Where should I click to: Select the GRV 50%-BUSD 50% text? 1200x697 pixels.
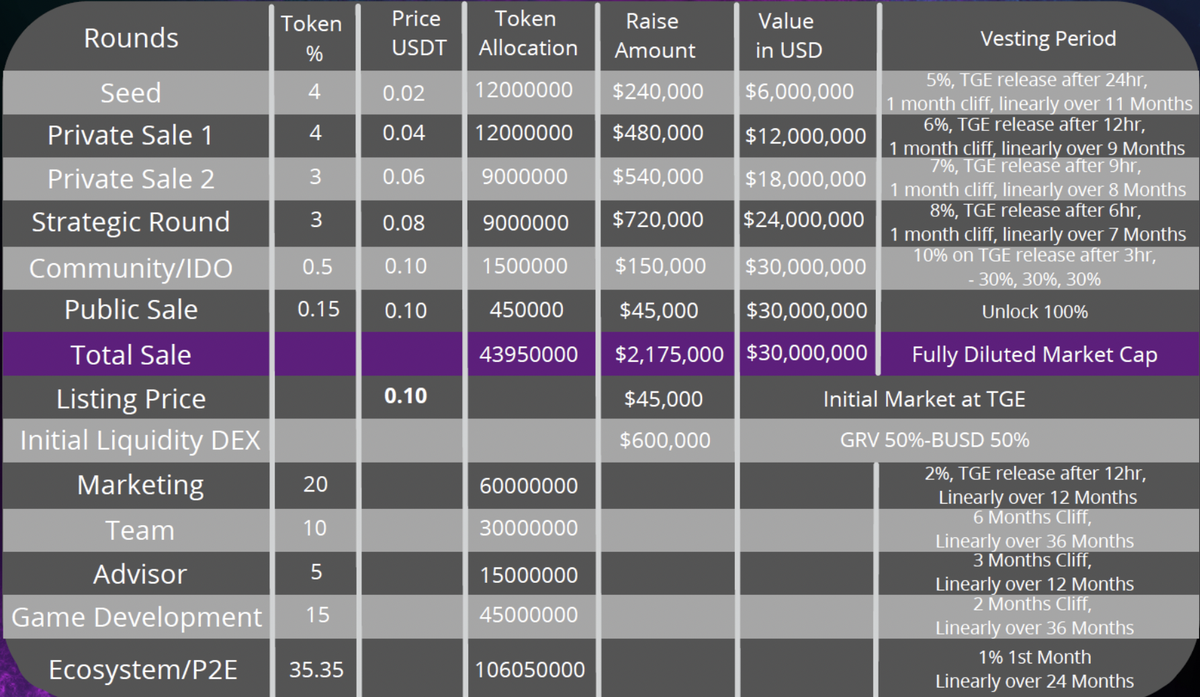[934, 440]
